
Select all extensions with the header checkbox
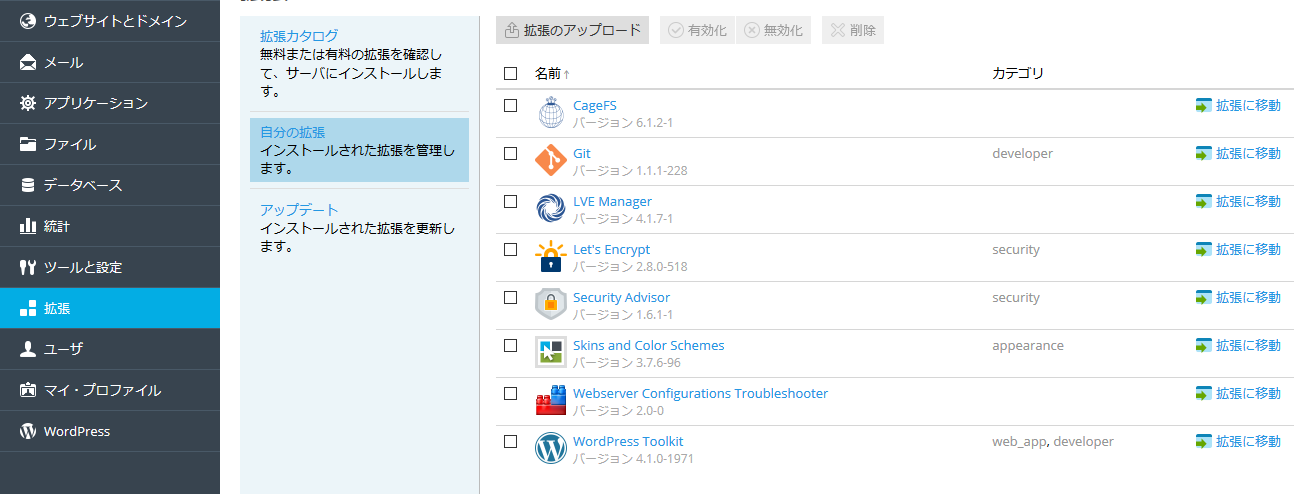click(x=511, y=73)
